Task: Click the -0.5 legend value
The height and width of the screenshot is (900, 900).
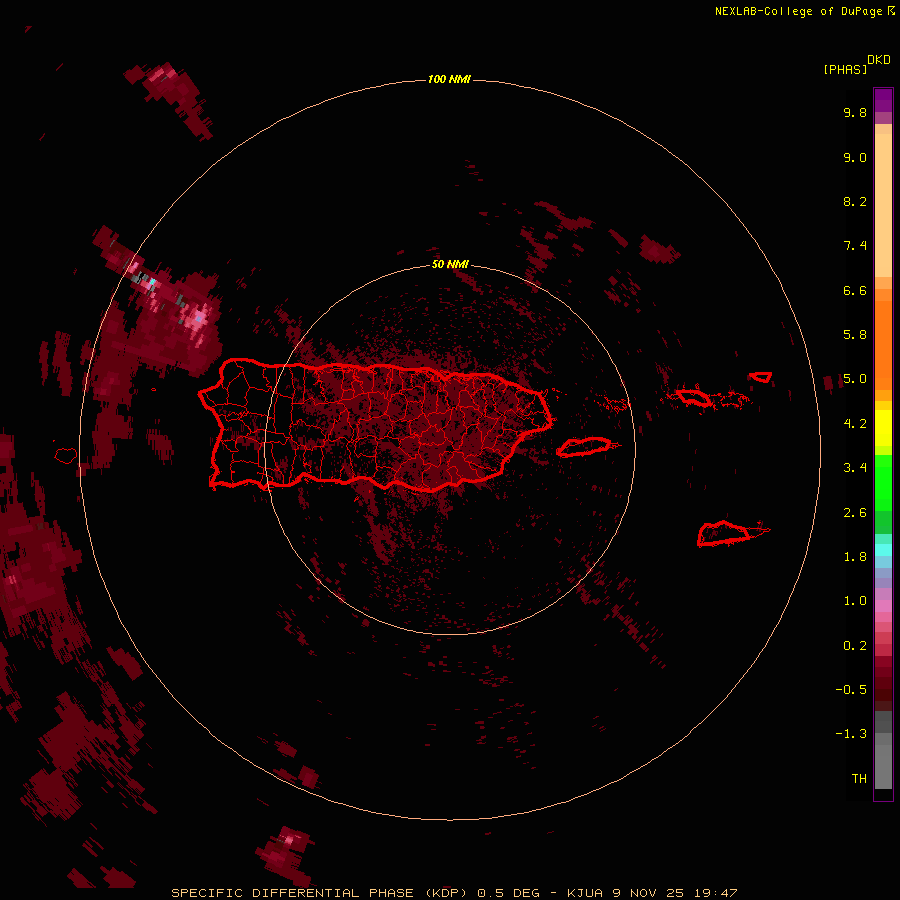Action: pyautogui.click(x=851, y=690)
